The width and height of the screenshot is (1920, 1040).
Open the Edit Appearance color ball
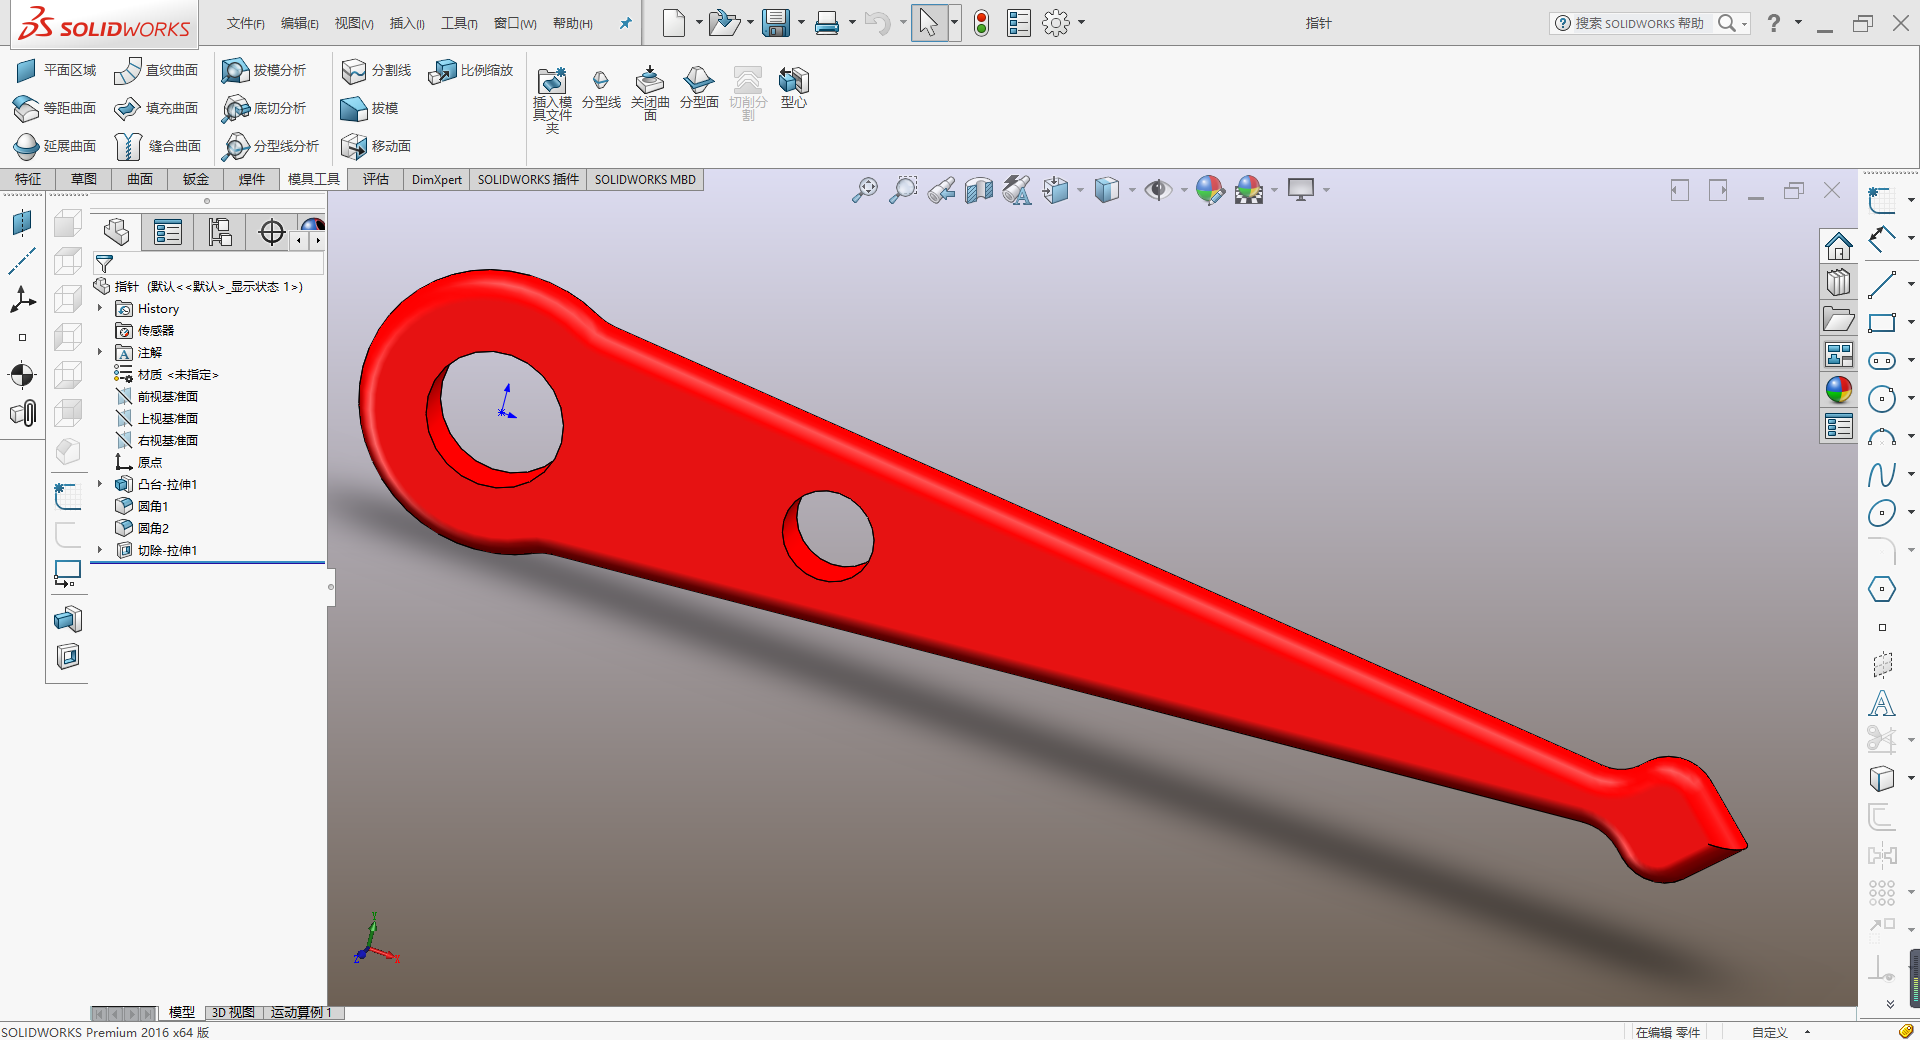1210,190
